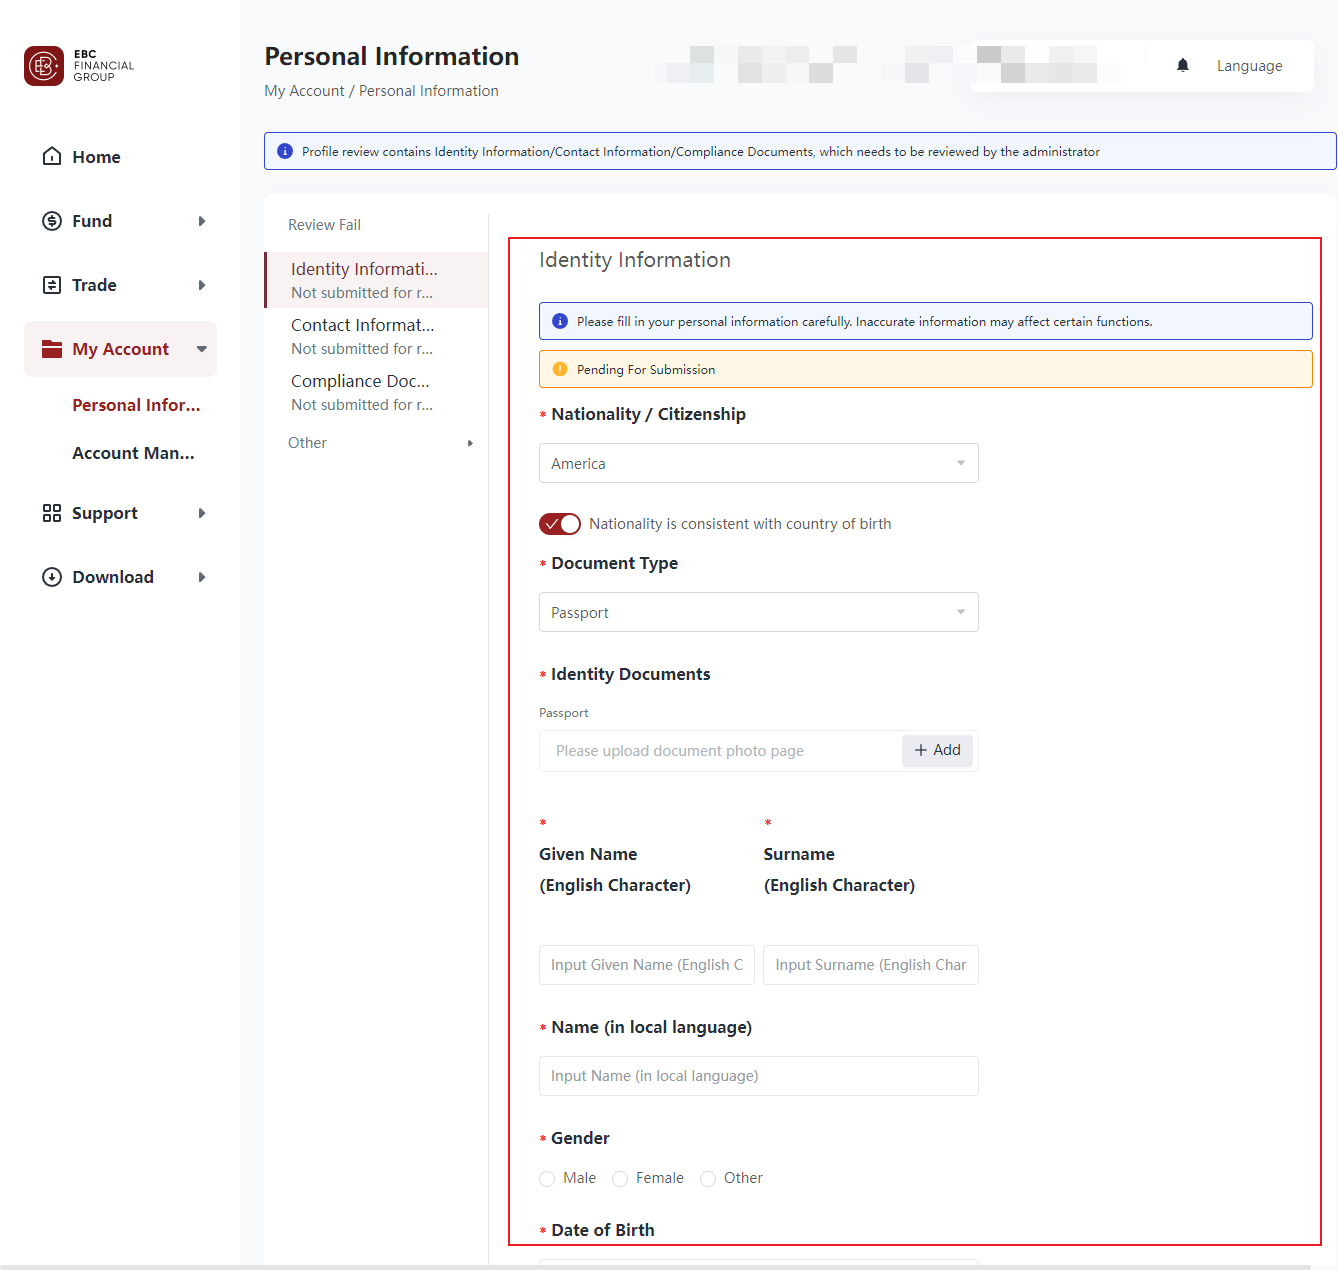Open the Nationality / Citizenship dropdown showing America
Image resolution: width=1338 pixels, height=1270 pixels.
point(757,463)
